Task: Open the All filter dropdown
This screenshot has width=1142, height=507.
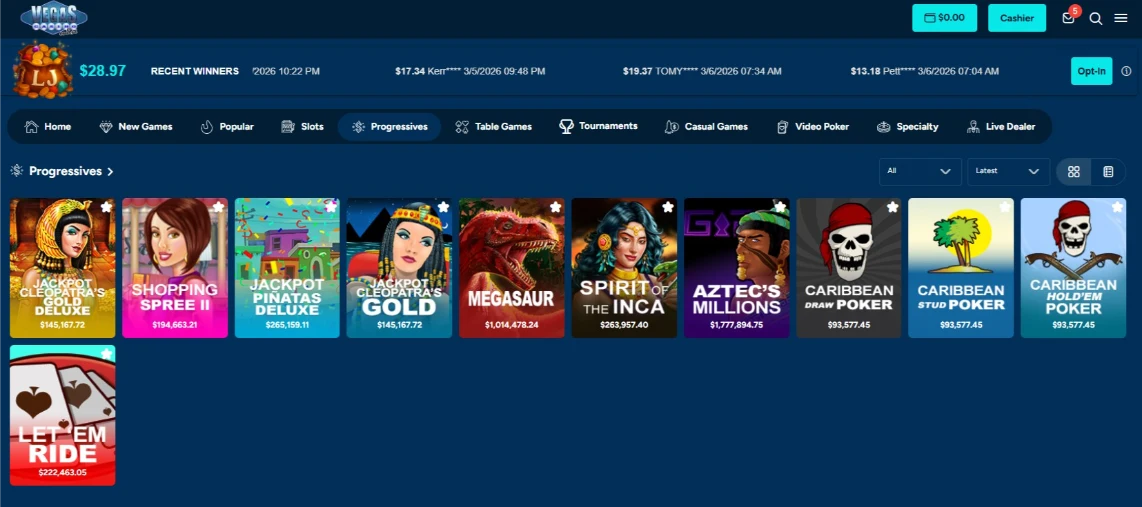Action: point(920,172)
